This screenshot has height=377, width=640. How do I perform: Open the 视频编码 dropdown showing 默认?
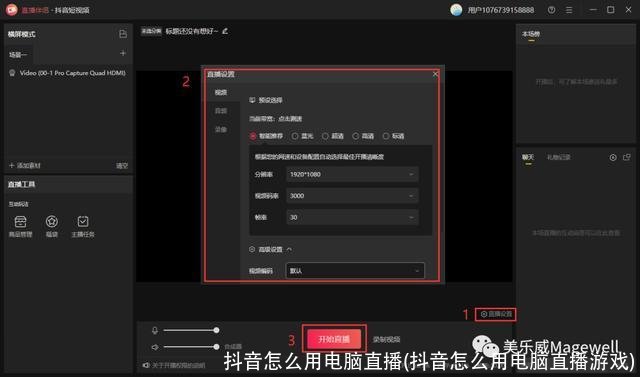355,271
